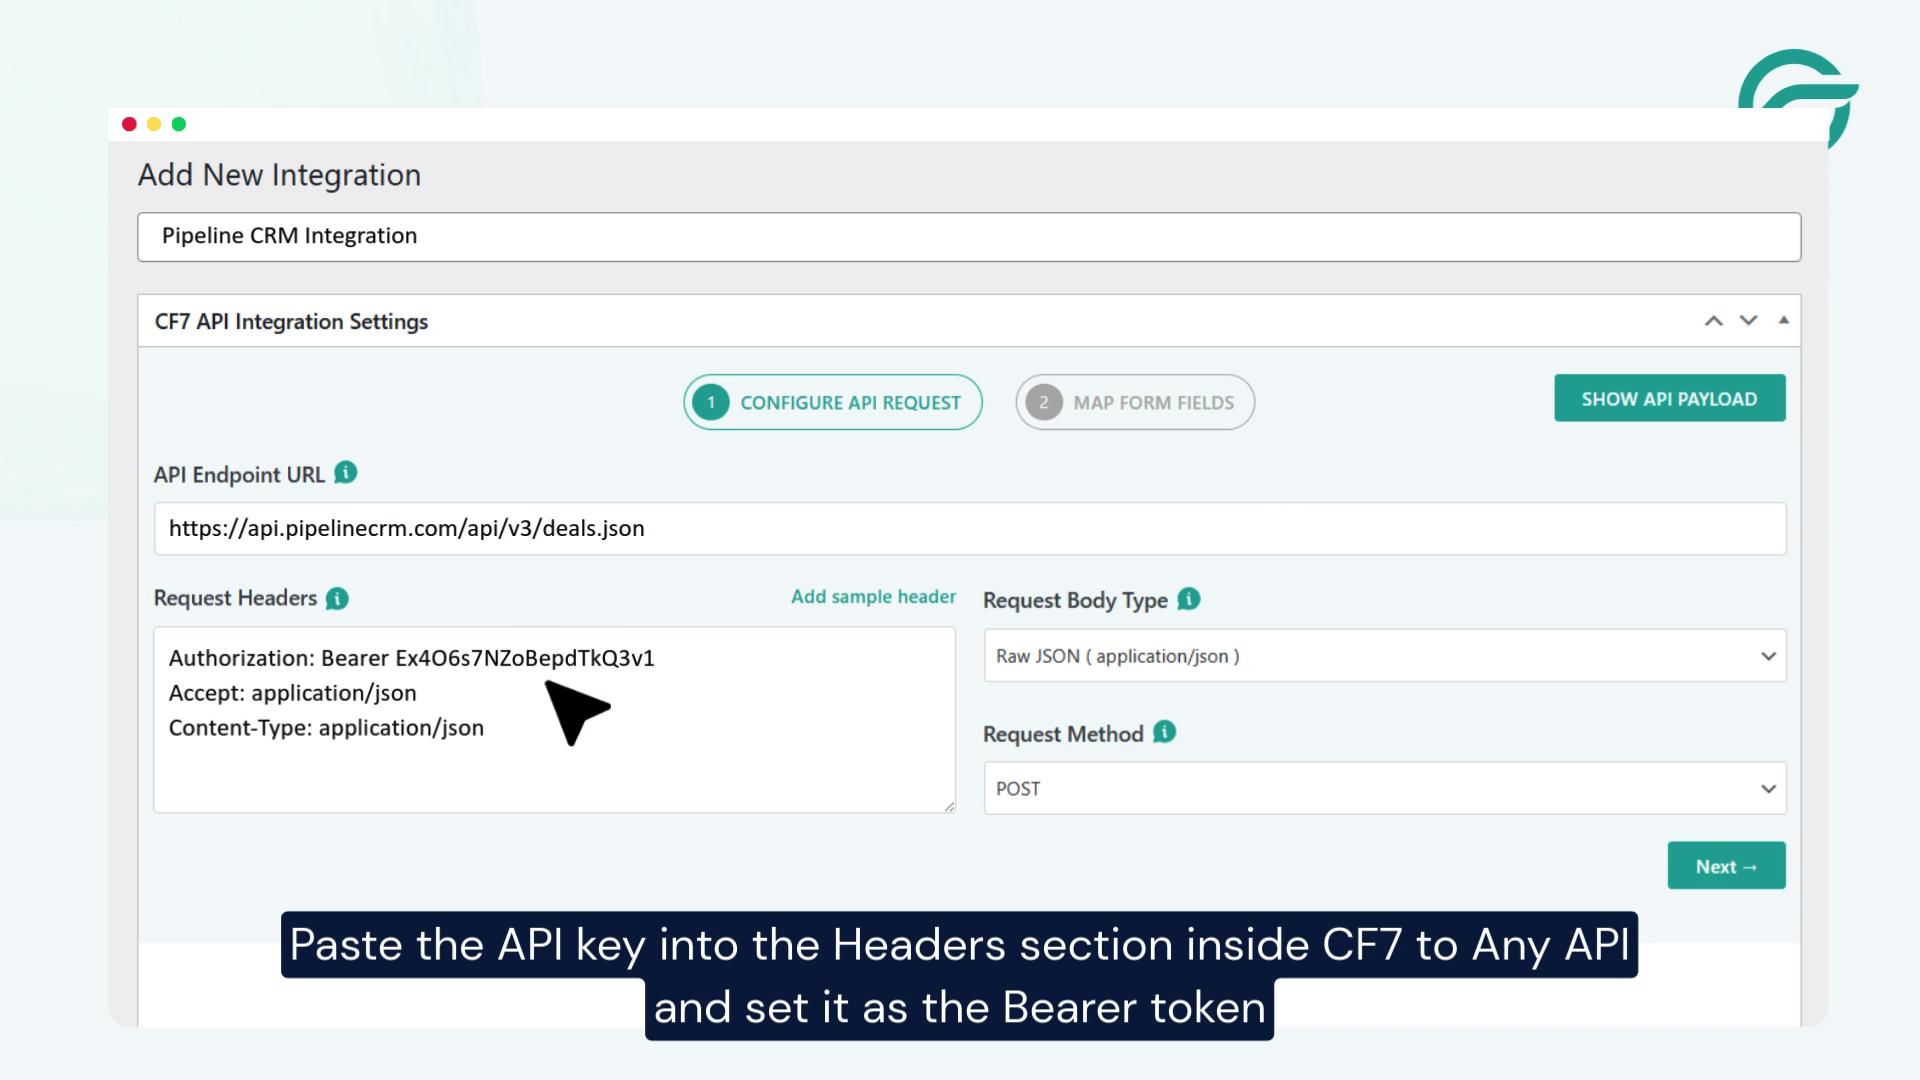
Task: Open the Request Method dropdown showing POST
Action: [1384, 788]
